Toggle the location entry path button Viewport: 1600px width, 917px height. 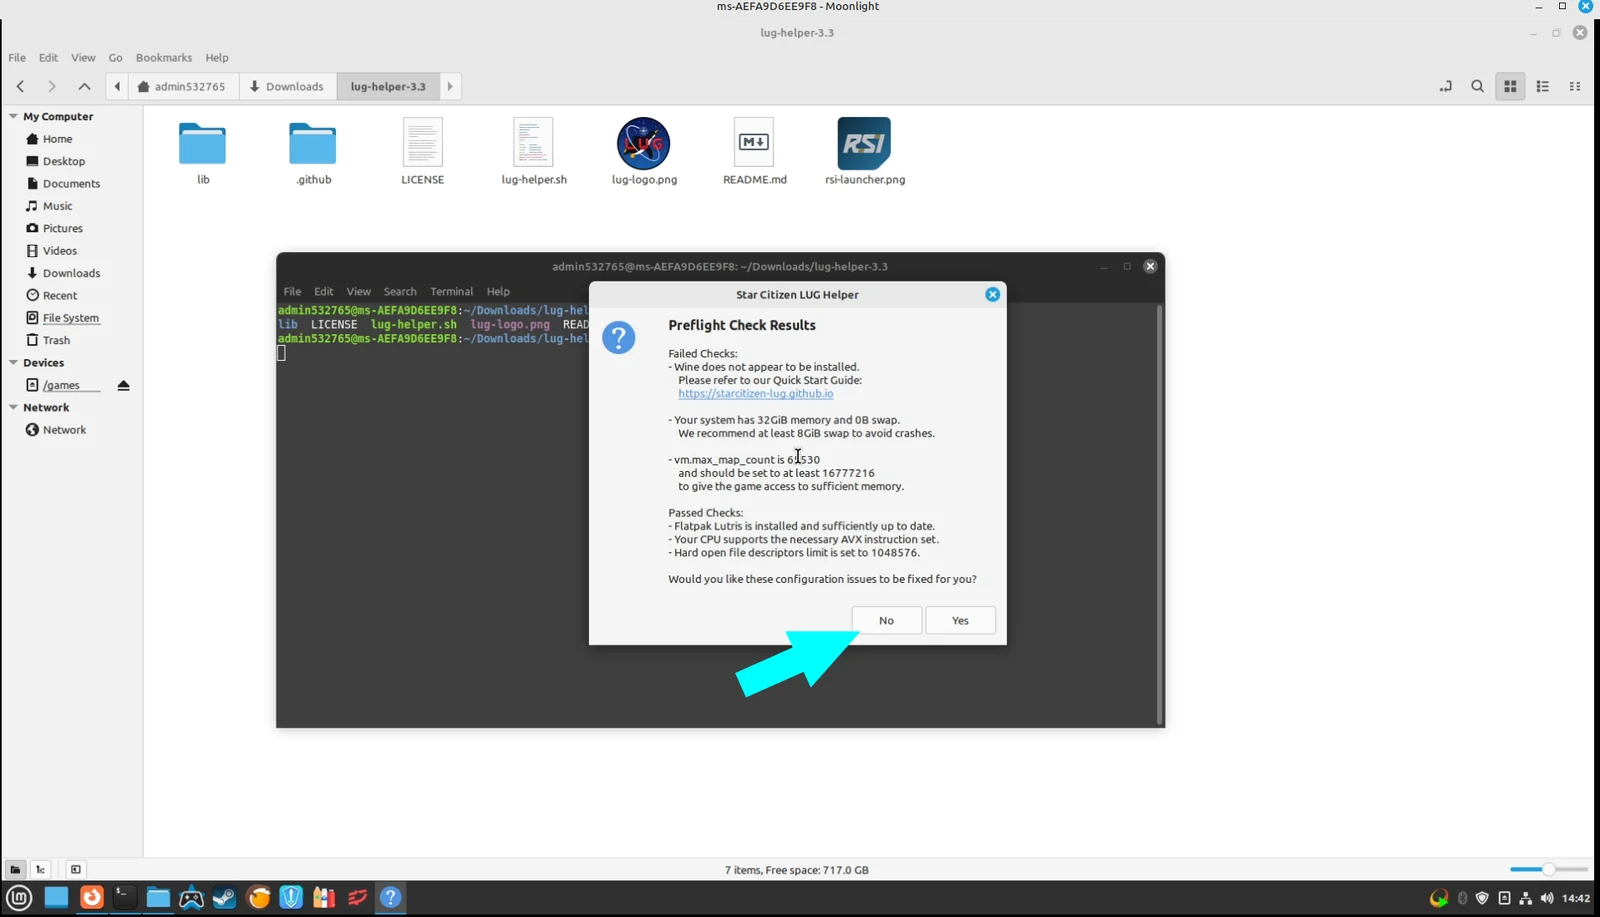coord(1445,86)
